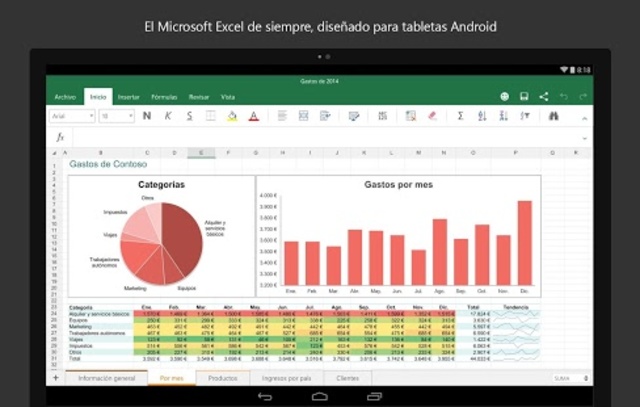Click the Gastos de Contoso title cell

(x=108, y=164)
